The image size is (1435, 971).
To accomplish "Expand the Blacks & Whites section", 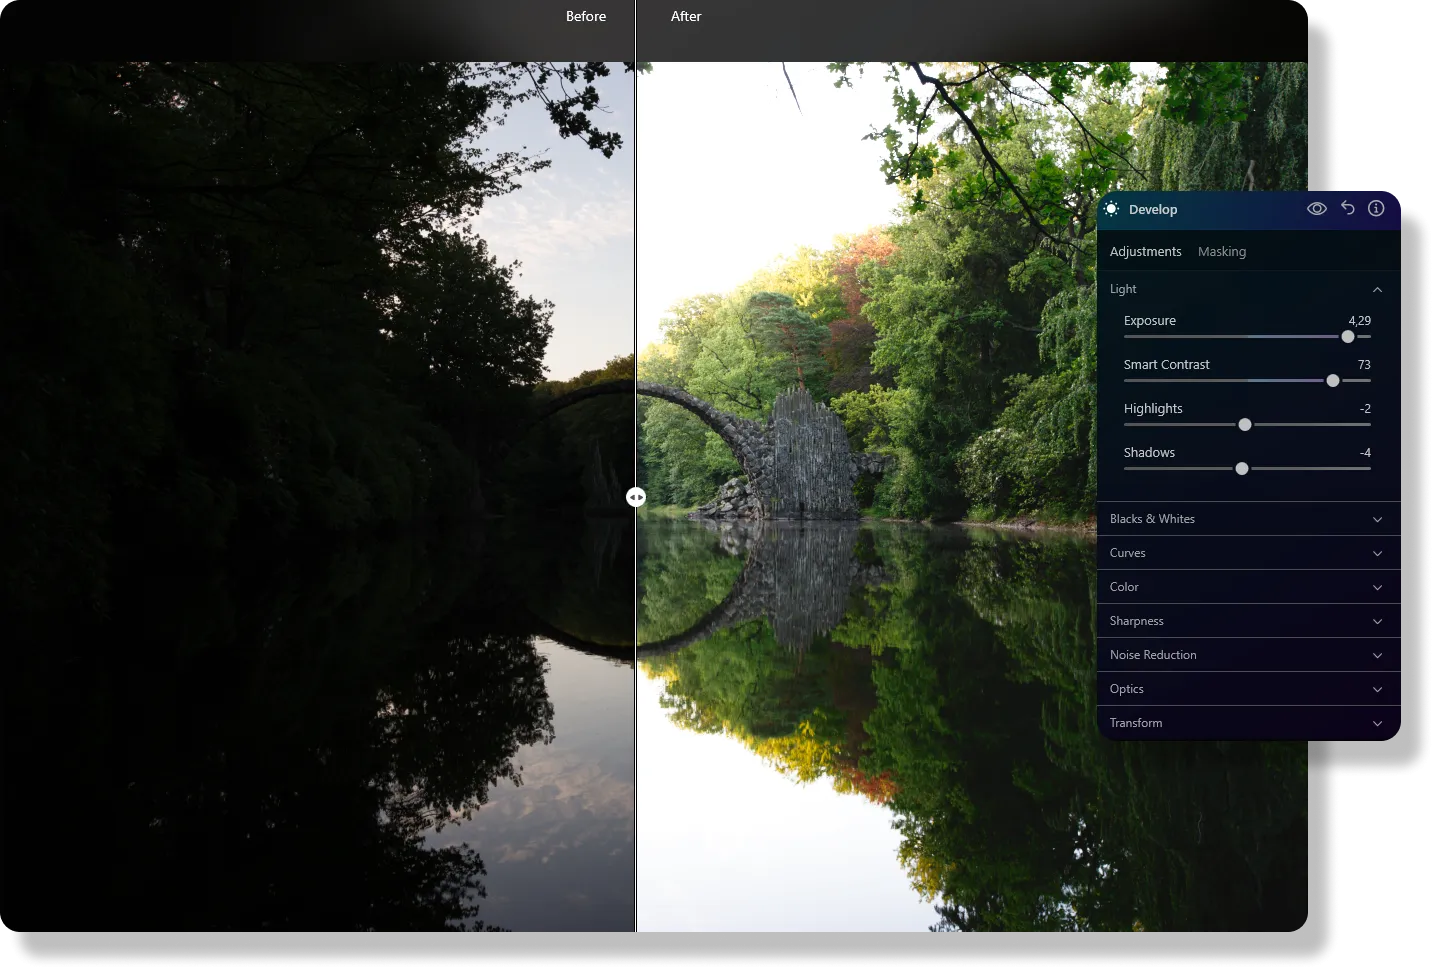I will 1248,519.
